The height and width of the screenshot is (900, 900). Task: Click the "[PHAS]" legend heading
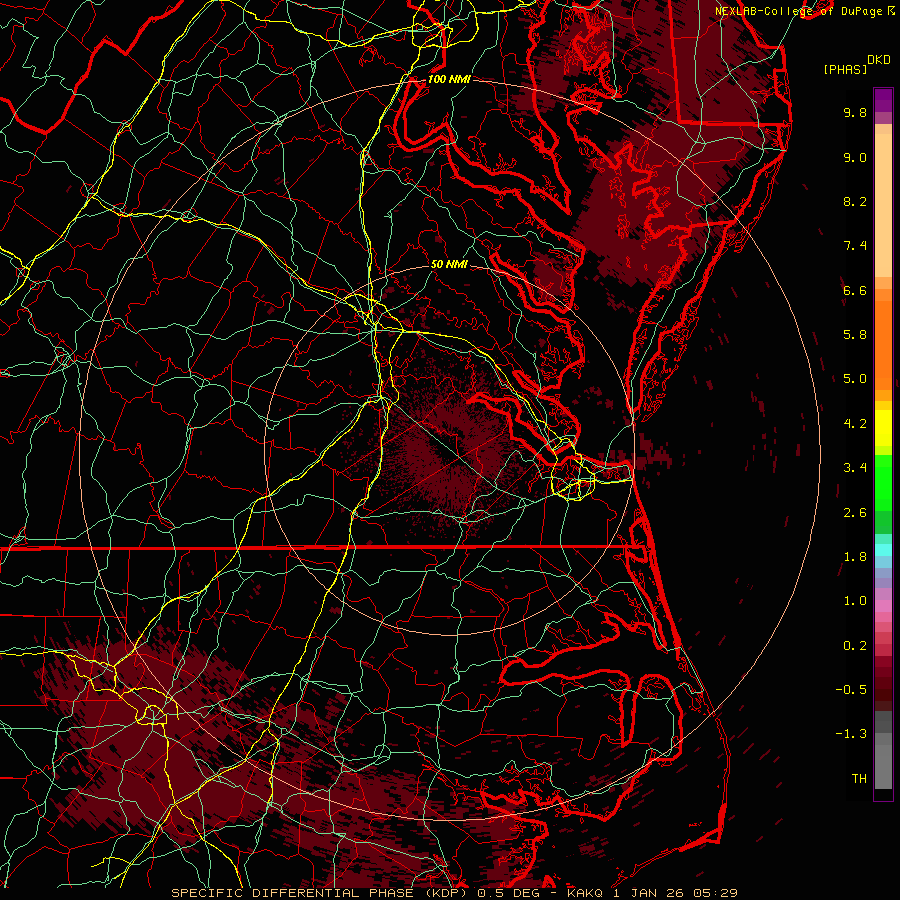click(x=845, y=69)
